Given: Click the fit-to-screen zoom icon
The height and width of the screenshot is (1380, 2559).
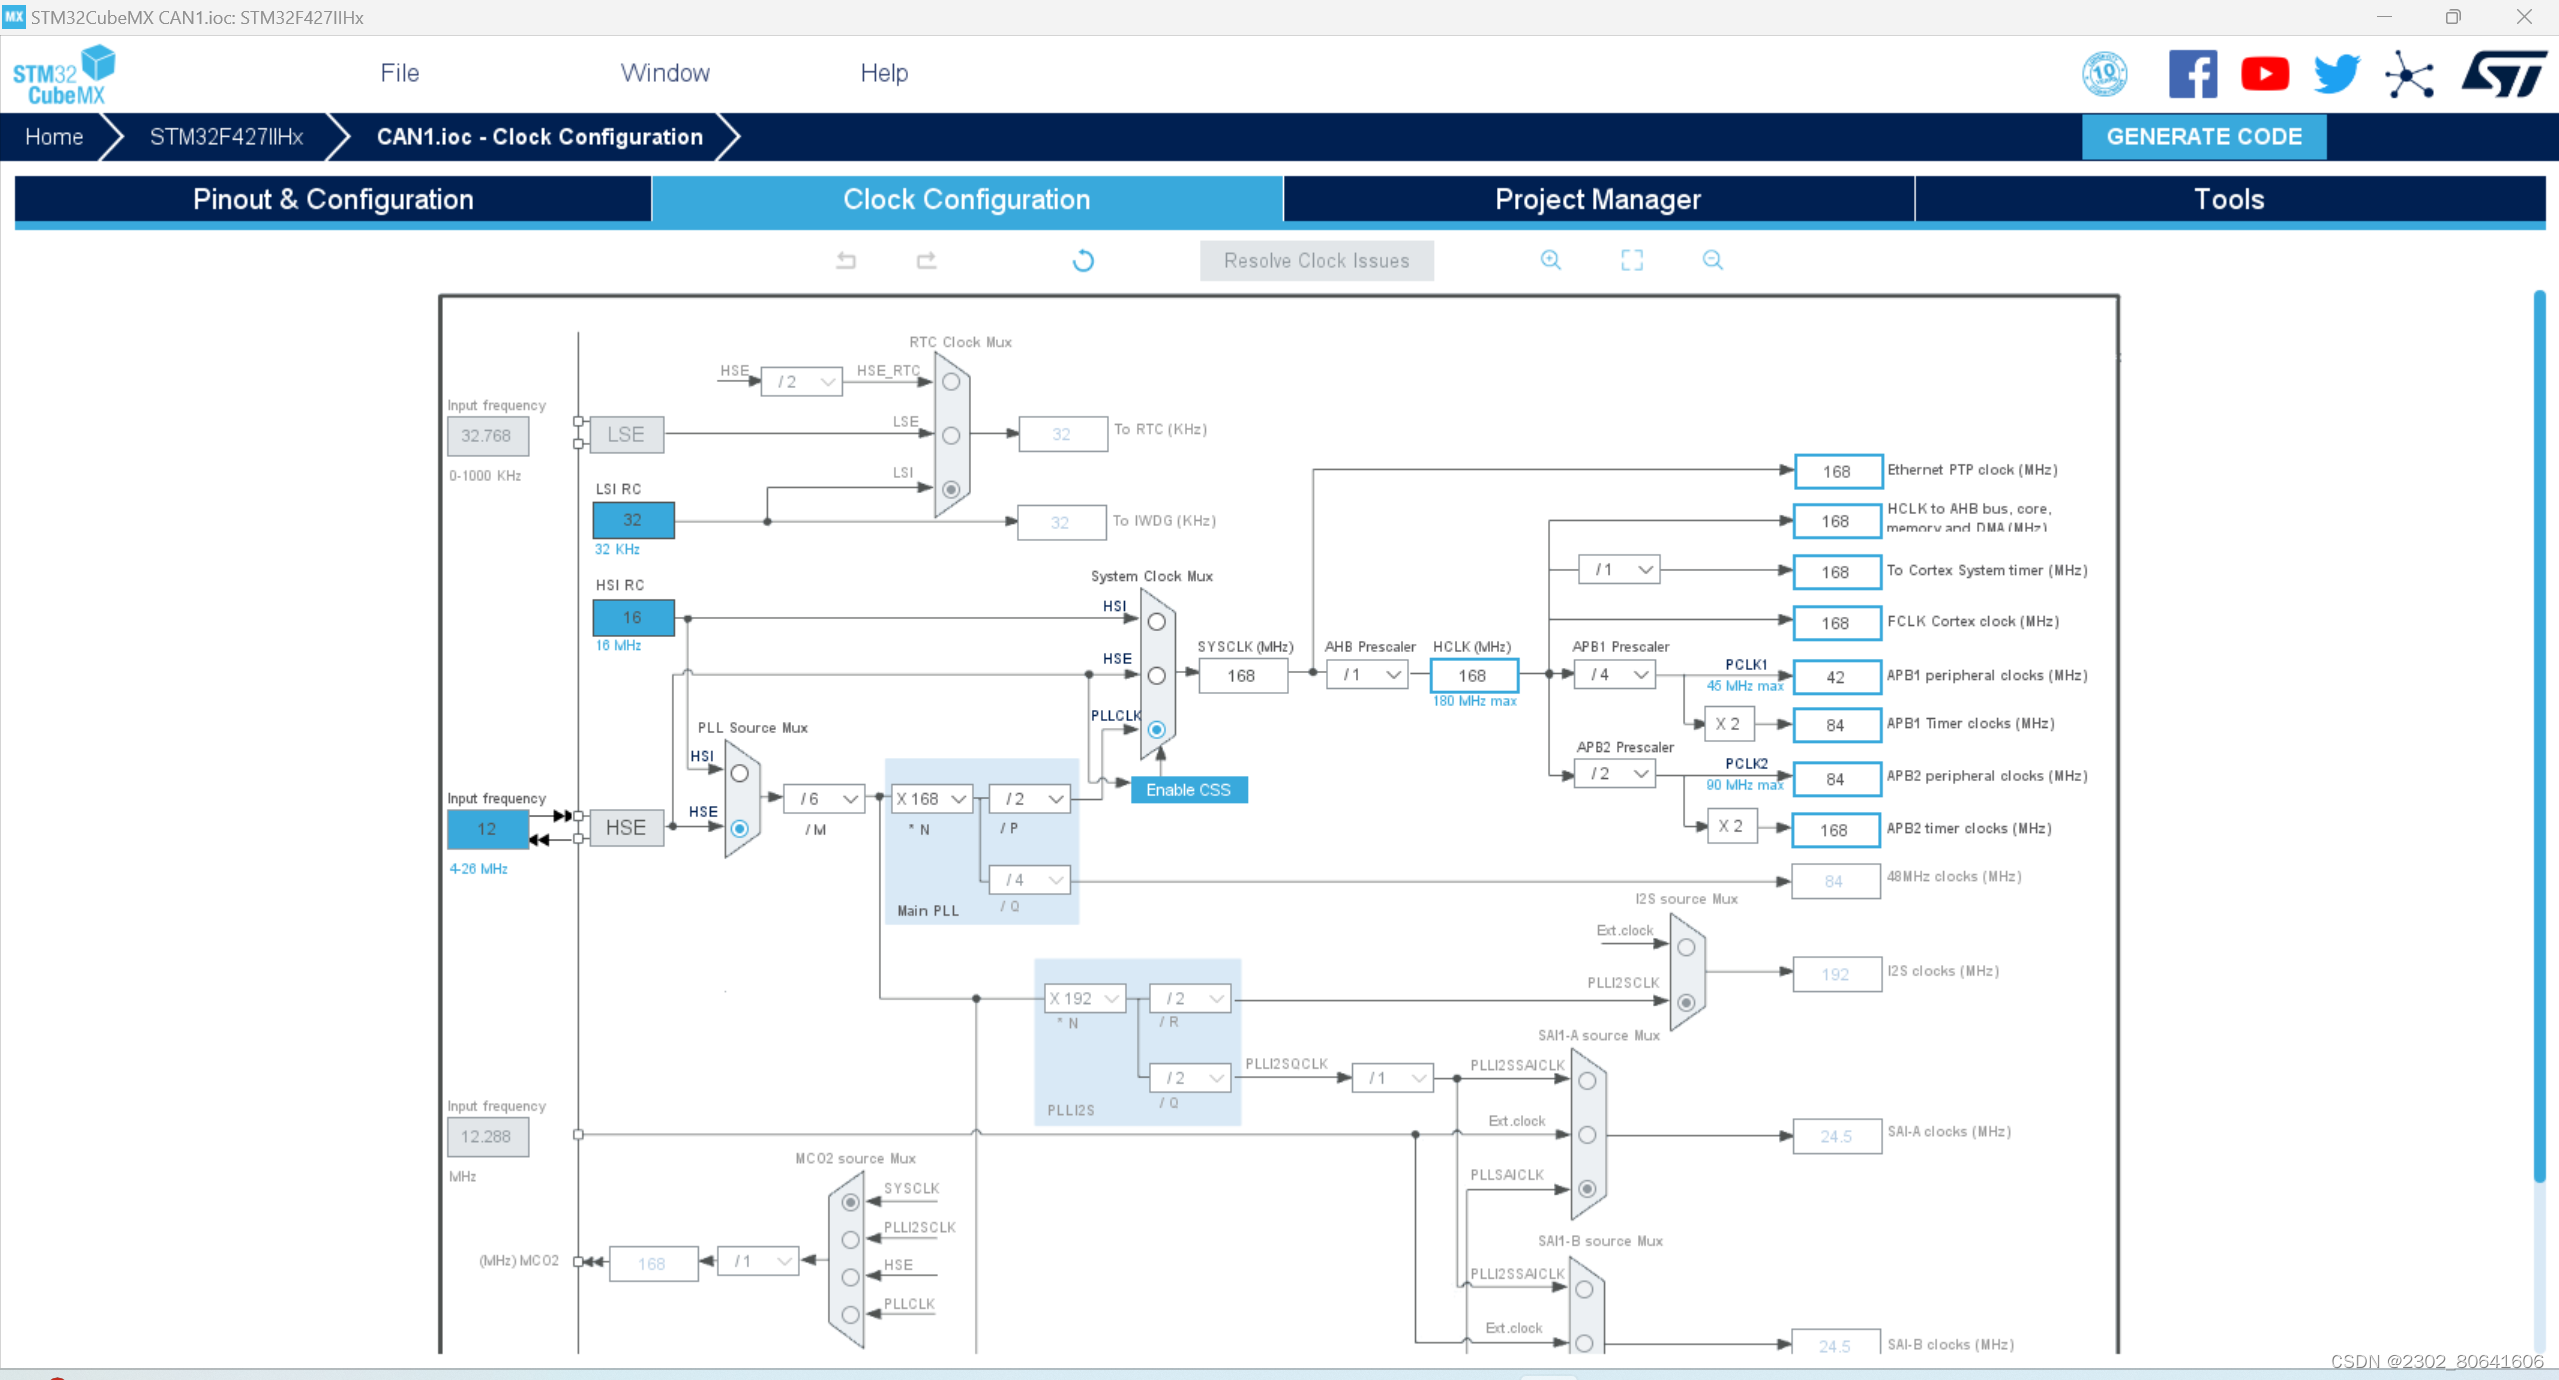Looking at the screenshot, I should pos(1631,260).
